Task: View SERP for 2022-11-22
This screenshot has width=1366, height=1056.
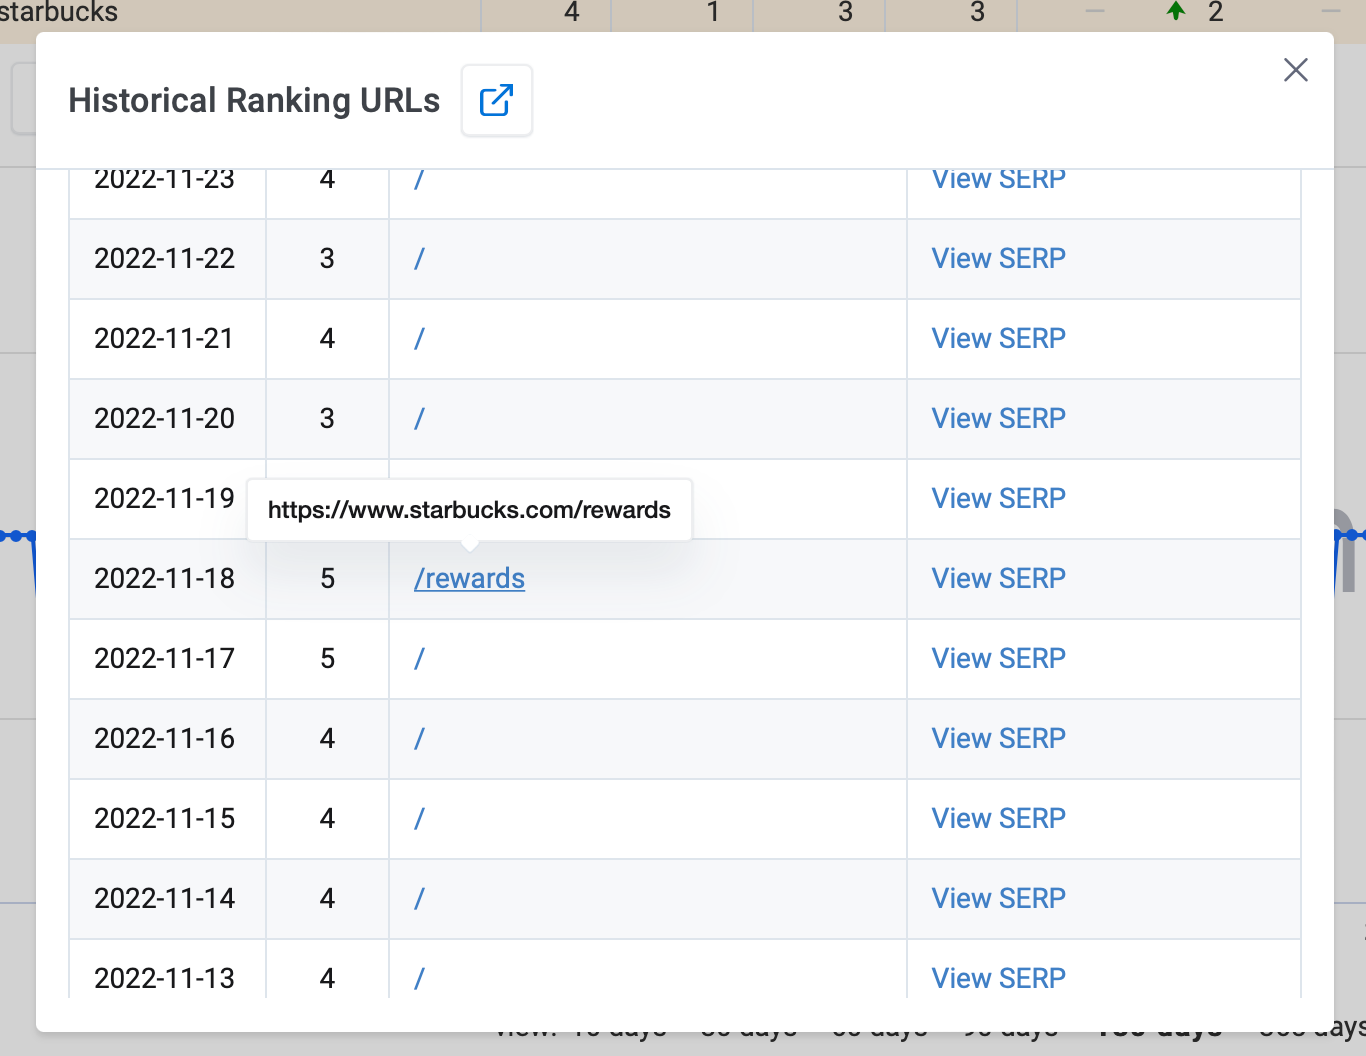Action: (998, 258)
